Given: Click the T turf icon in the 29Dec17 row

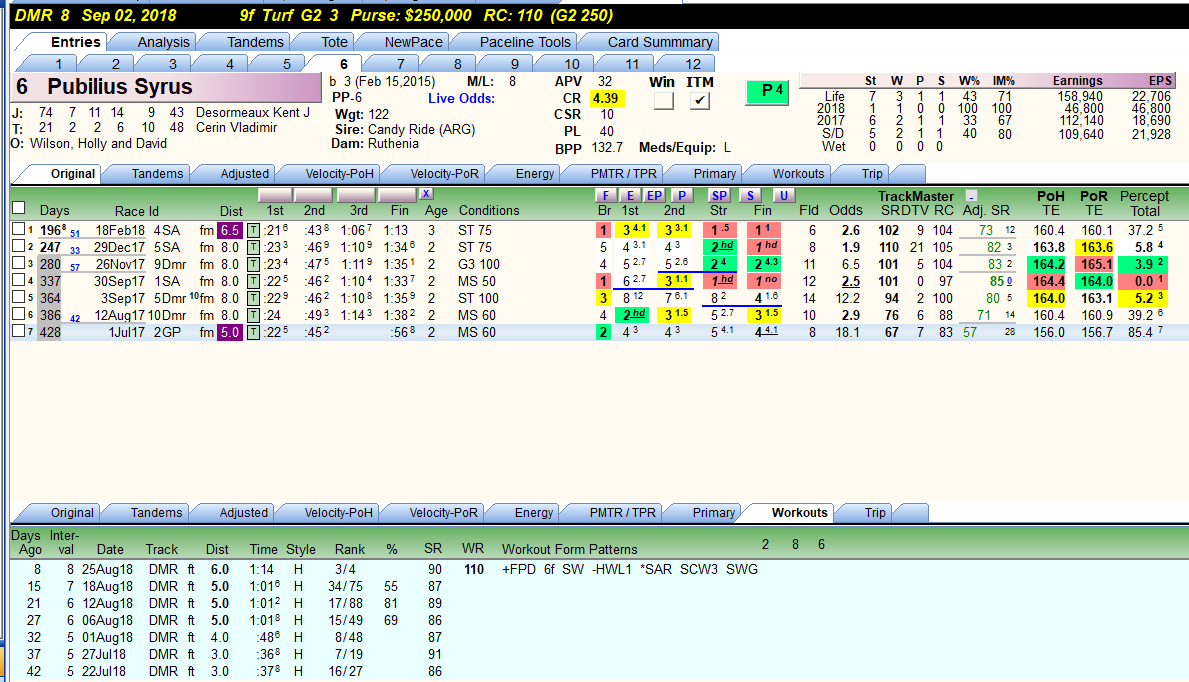Looking at the screenshot, I should [253, 247].
